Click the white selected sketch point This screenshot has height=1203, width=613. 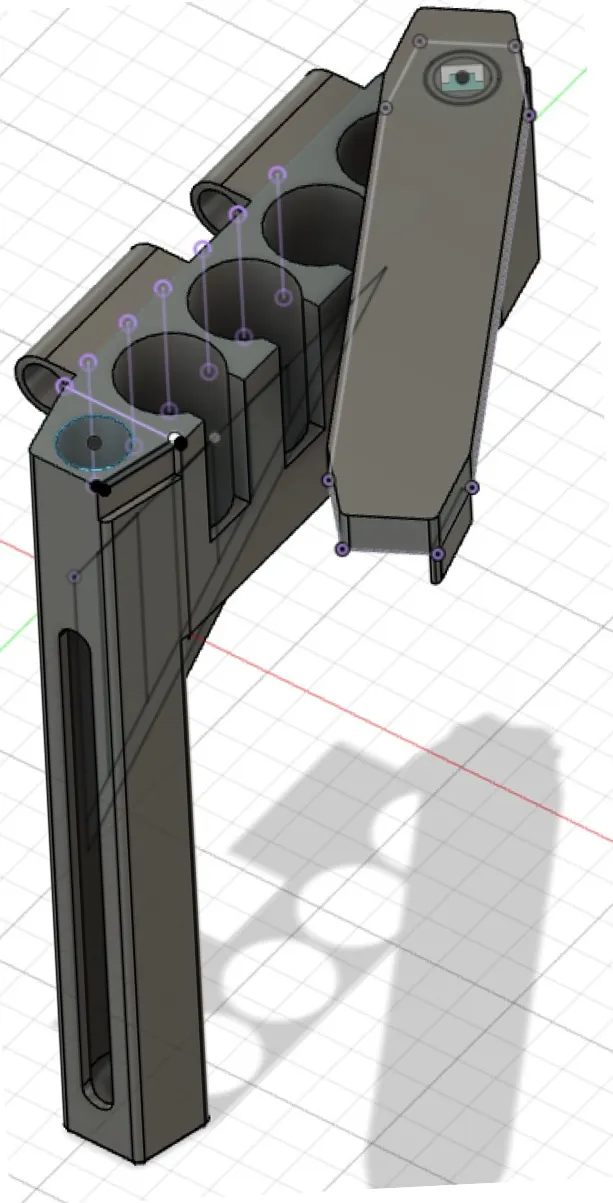pyautogui.click(x=176, y=438)
